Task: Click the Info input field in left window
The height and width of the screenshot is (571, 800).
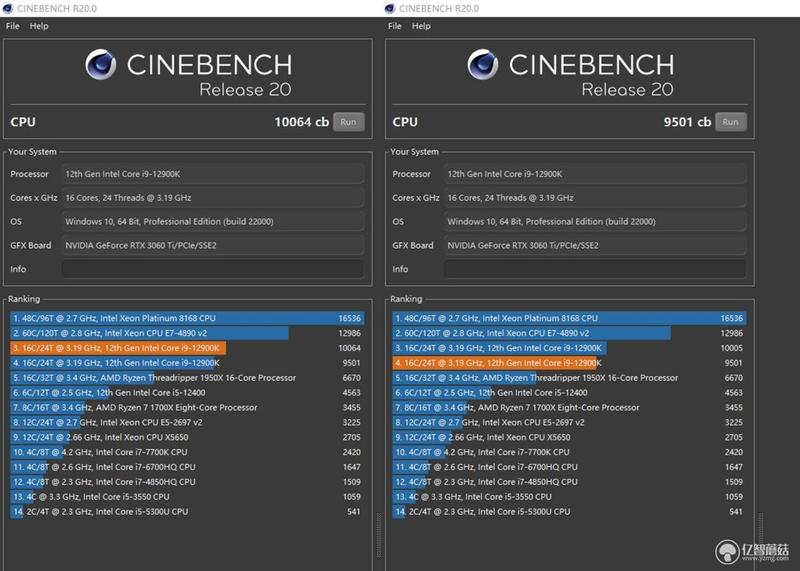Action: [213, 269]
